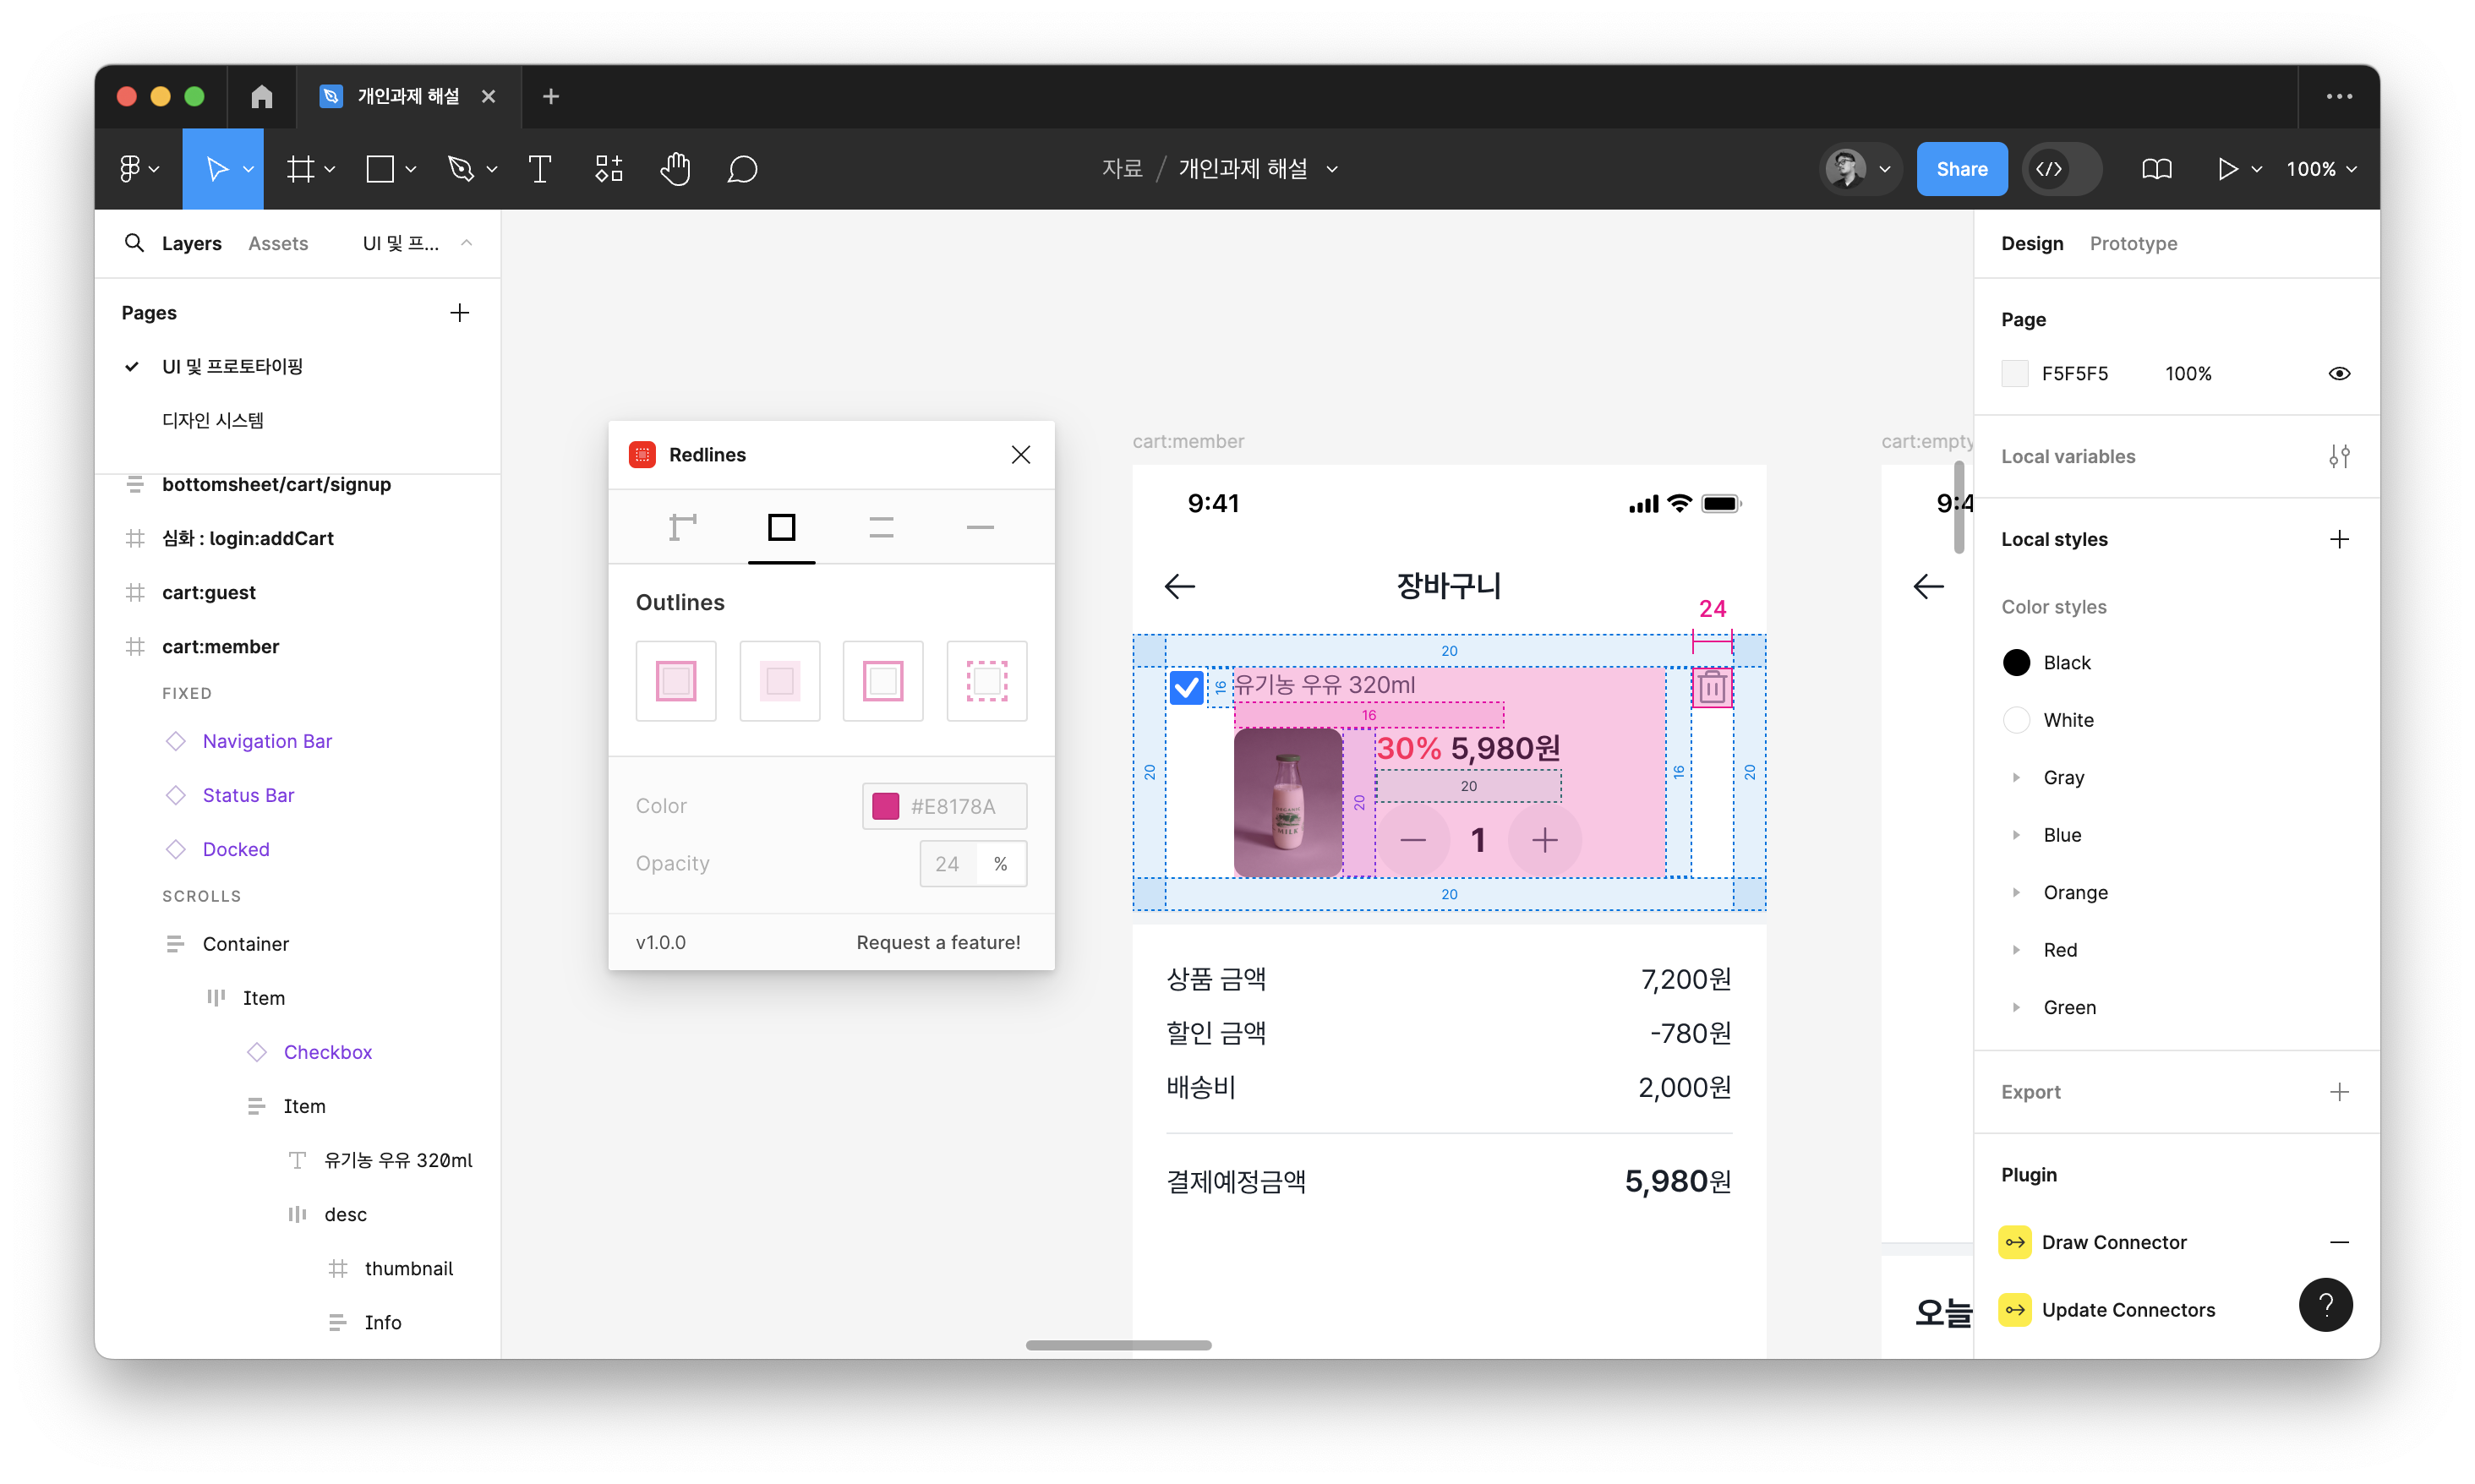Run the Draw Connector plugin
This screenshot has height=1484, width=2475.
pyautogui.click(x=2113, y=1242)
